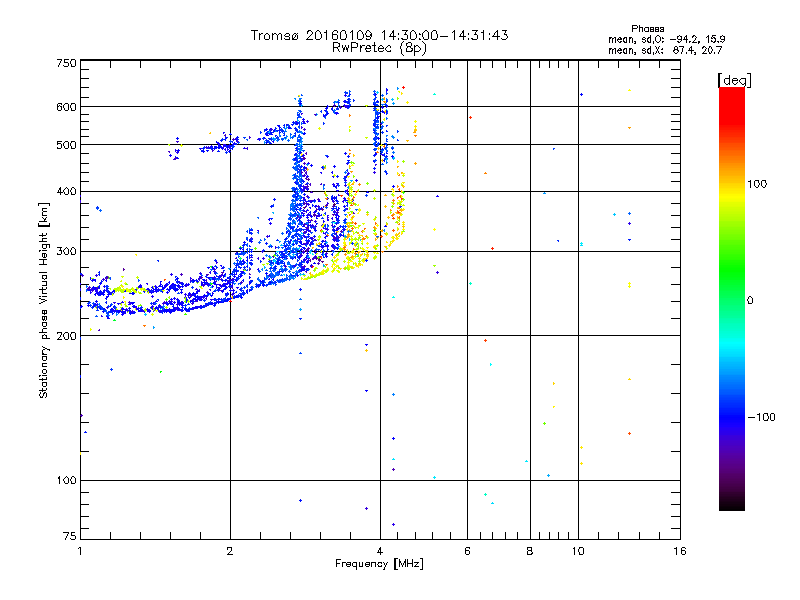Click the '100' y-axis tick label
Viewport: 800px width, 600px height.
click(x=66, y=481)
